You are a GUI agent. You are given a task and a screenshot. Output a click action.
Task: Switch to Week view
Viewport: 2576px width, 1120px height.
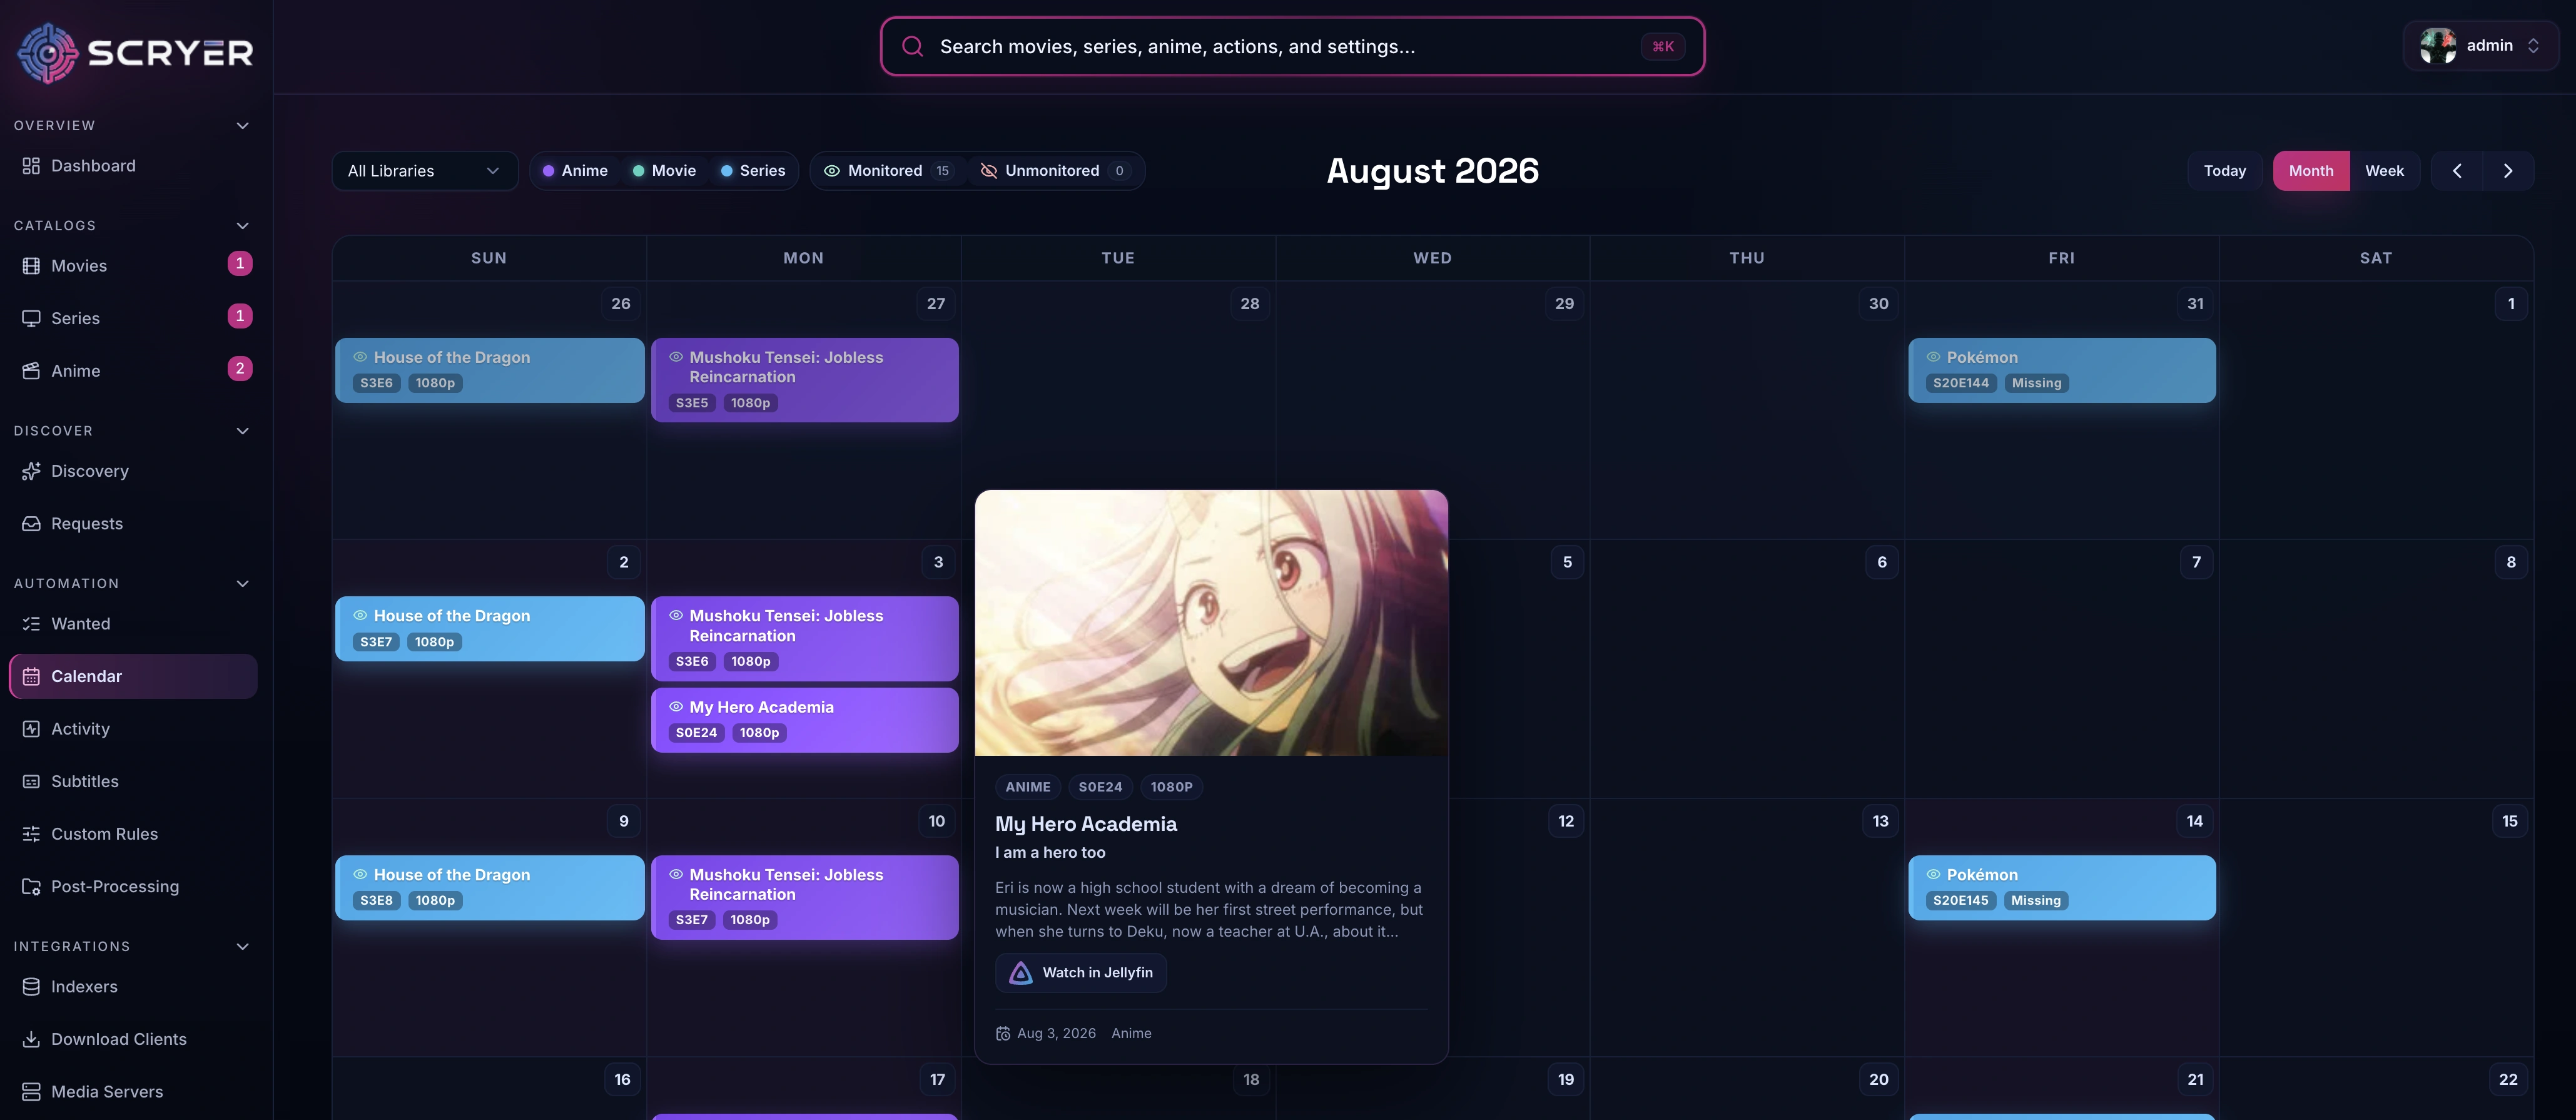point(2384,171)
